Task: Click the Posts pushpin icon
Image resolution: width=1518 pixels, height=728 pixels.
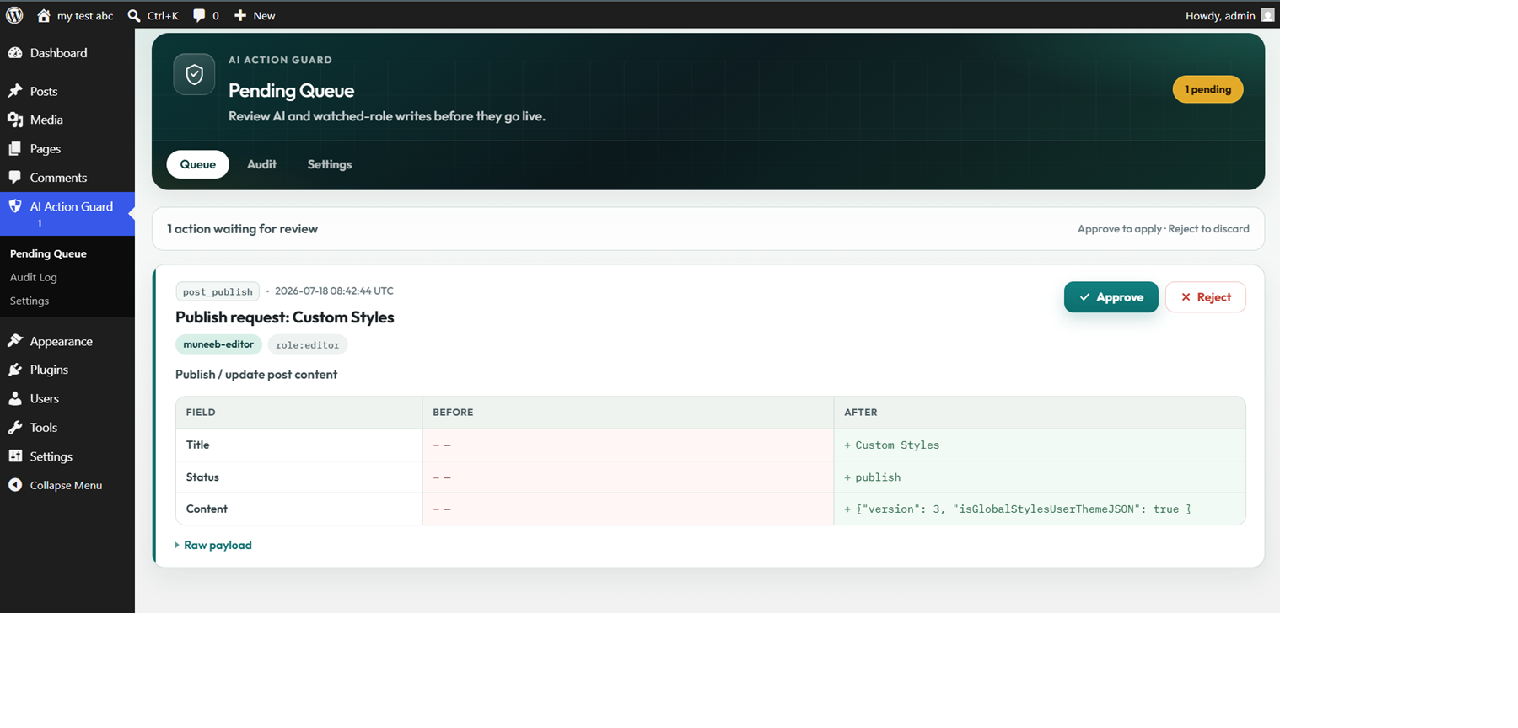Action: pyautogui.click(x=15, y=91)
